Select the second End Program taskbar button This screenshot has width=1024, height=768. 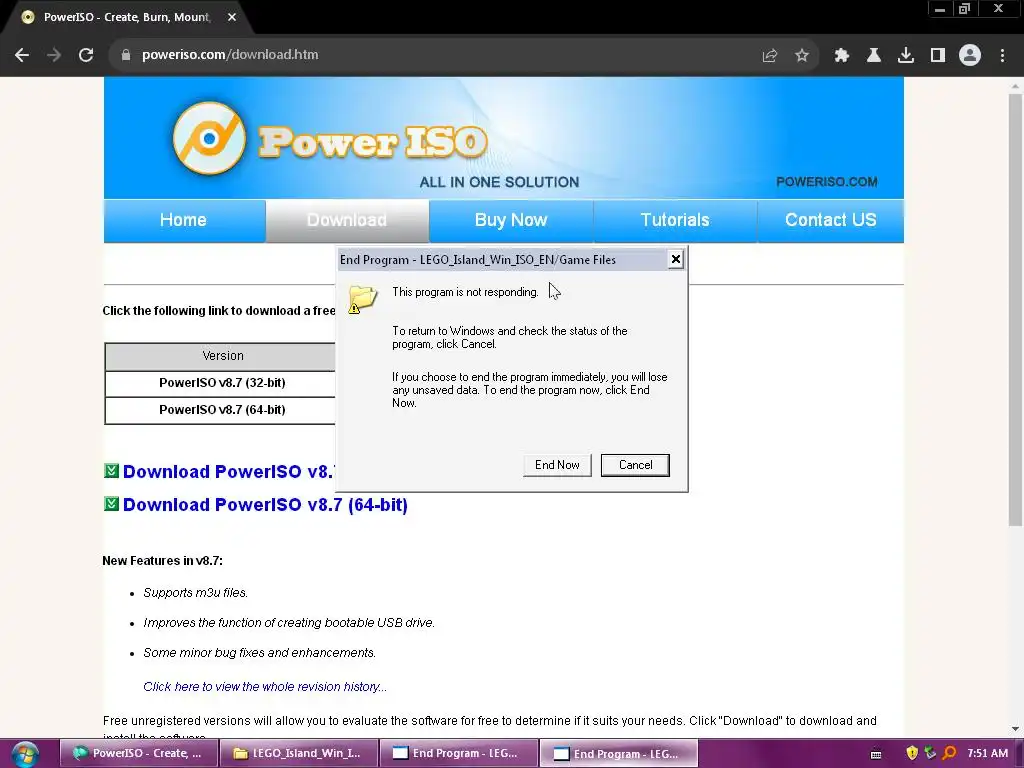[619, 754]
